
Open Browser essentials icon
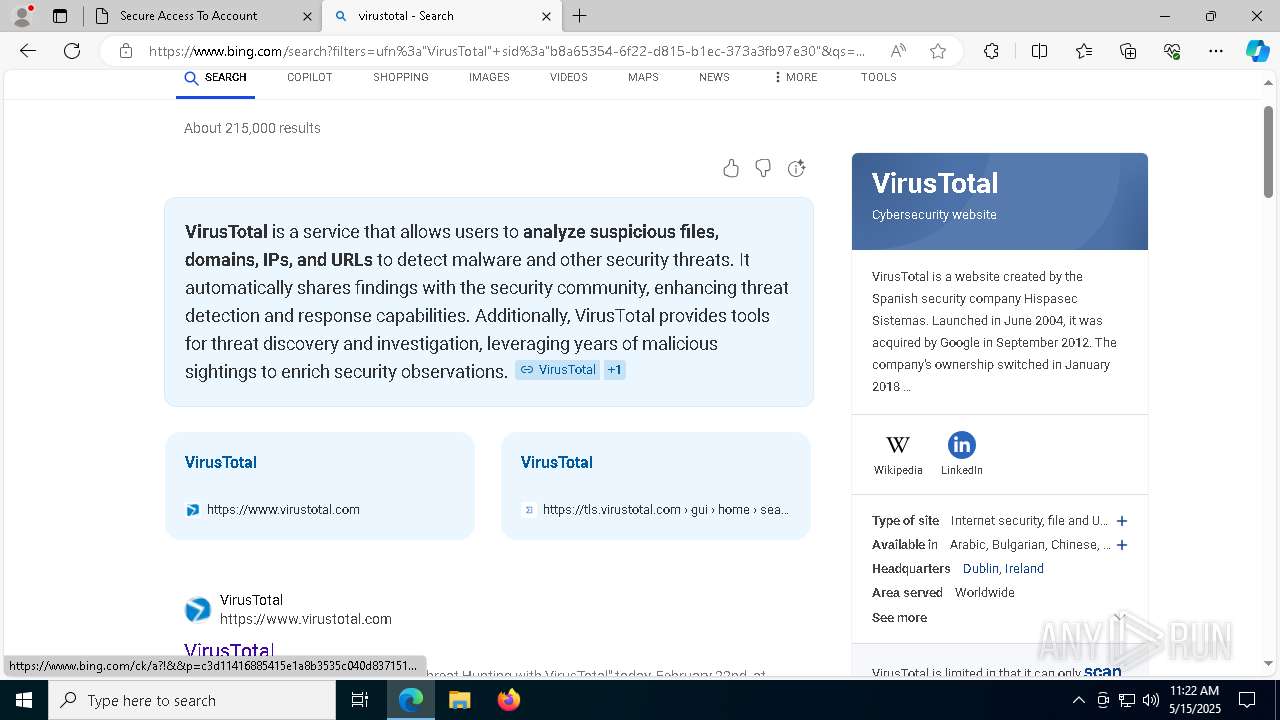click(x=1172, y=51)
